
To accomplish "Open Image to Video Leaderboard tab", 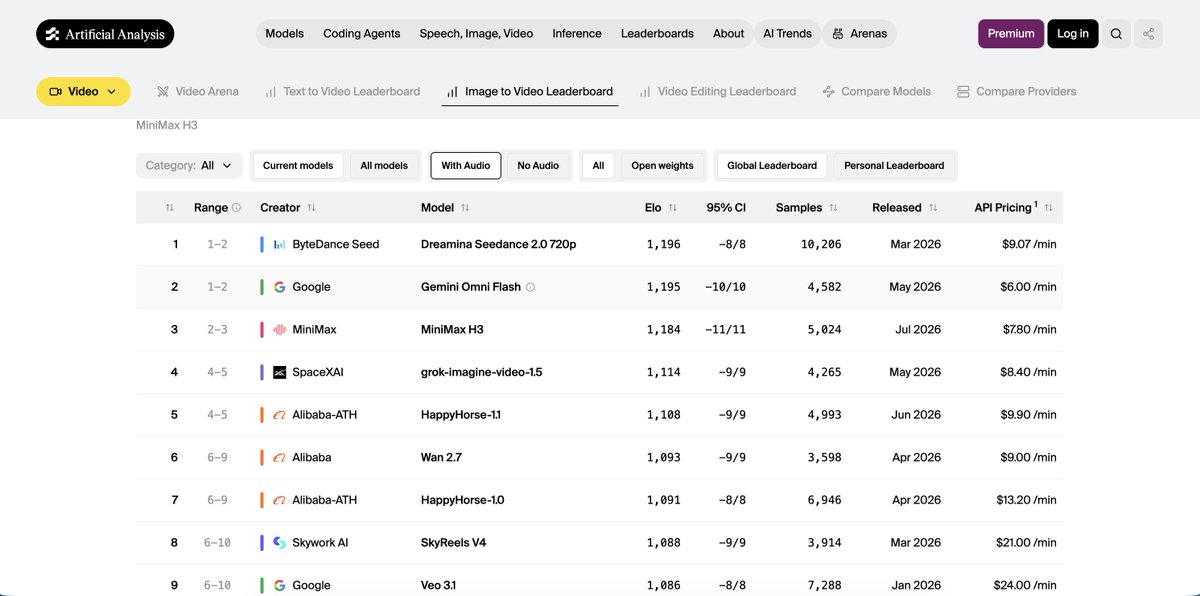I will tap(530, 91).
